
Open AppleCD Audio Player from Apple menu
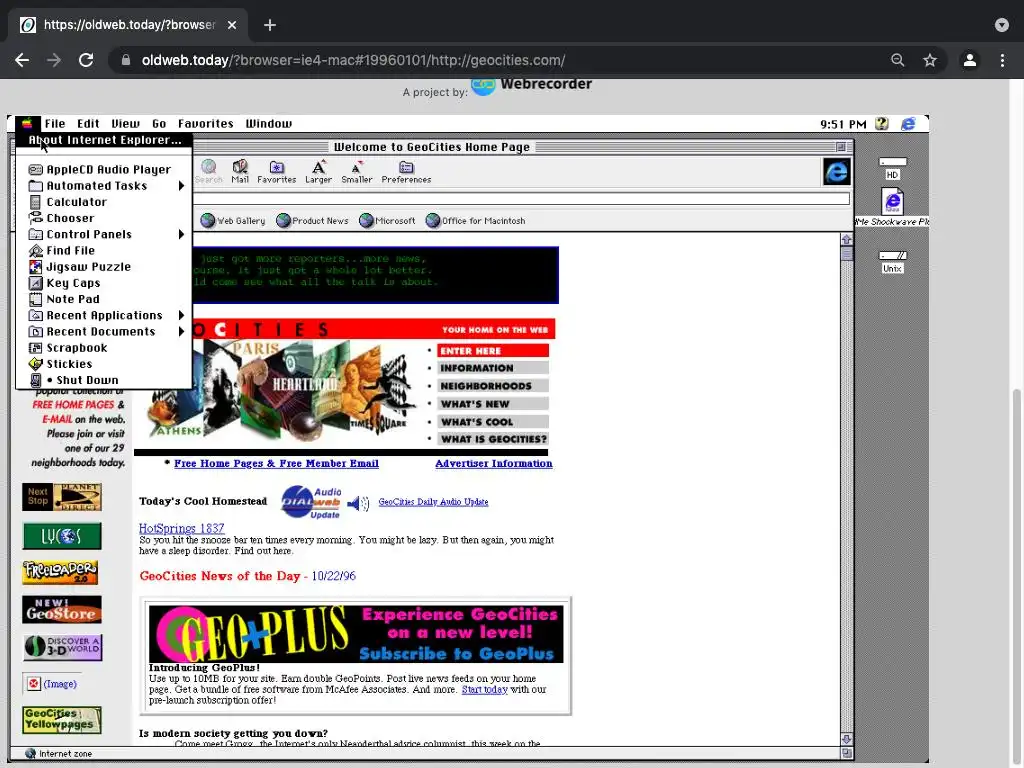pos(104,169)
